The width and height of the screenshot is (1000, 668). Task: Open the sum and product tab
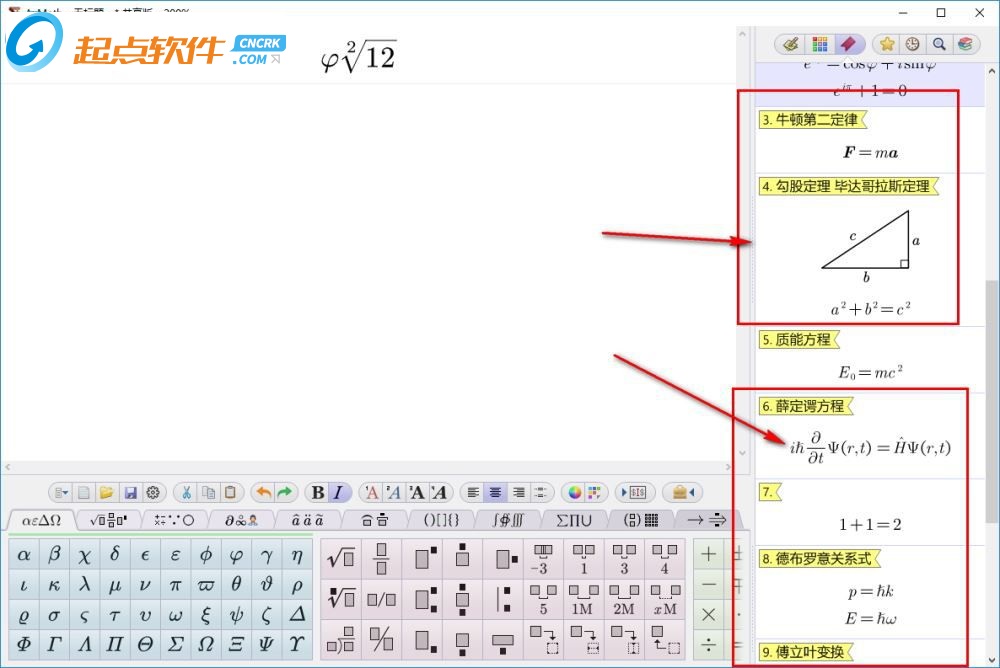coord(573,521)
